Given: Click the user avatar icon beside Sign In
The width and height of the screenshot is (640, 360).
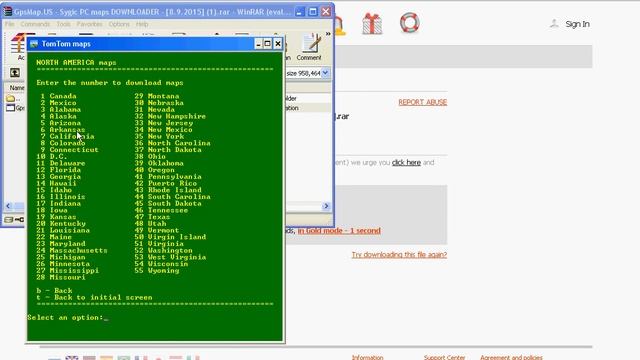Looking at the screenshot, I should (x=554, y=24).
